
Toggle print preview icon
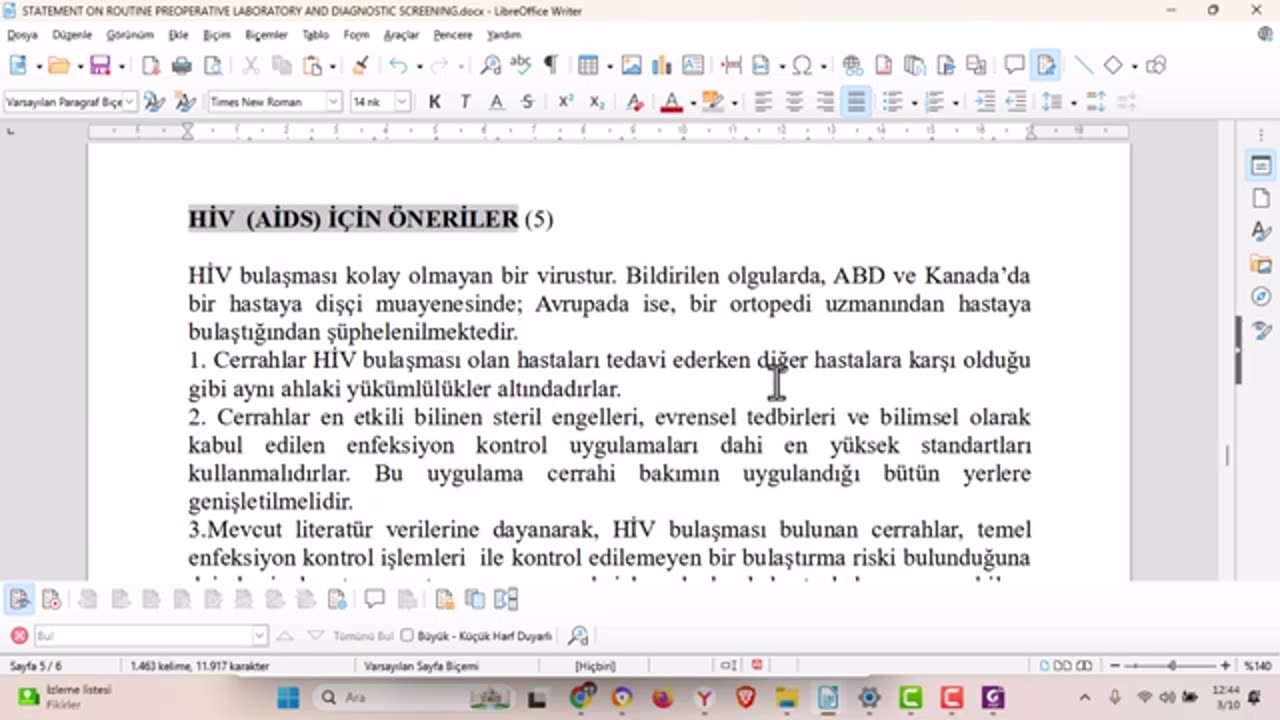212,66
